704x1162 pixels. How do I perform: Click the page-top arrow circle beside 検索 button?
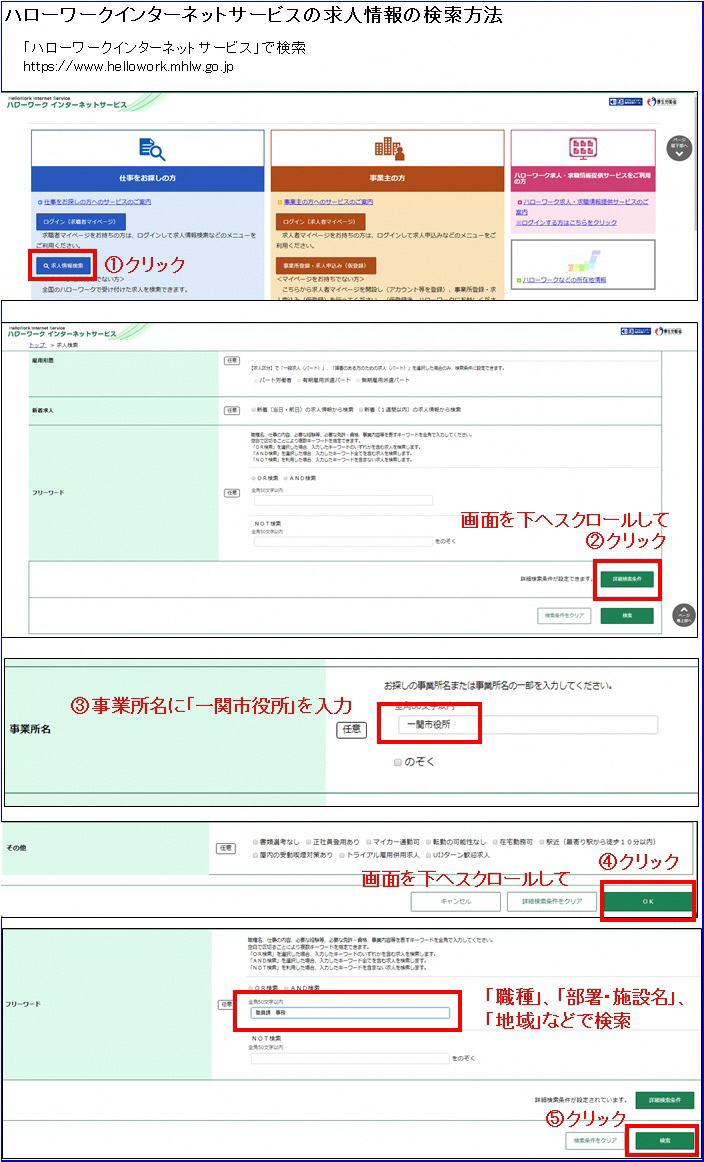tap(684, 615)
